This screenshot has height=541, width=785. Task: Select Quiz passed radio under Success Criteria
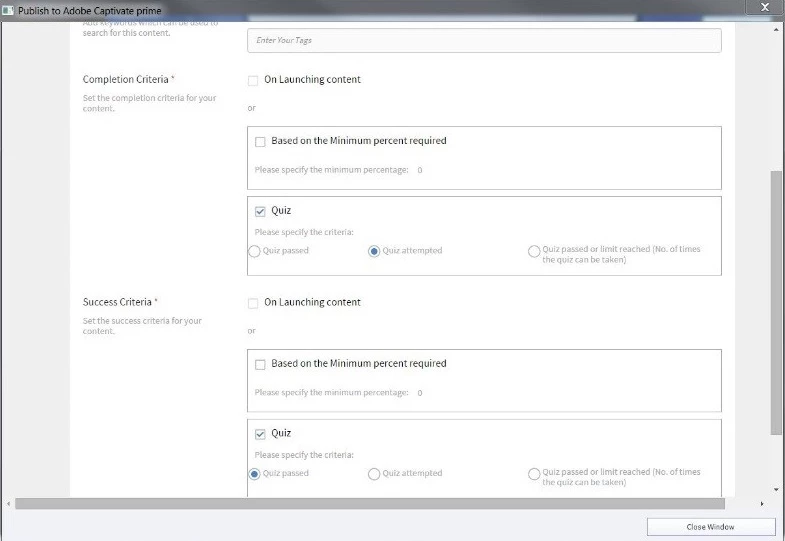coord(254,473)
